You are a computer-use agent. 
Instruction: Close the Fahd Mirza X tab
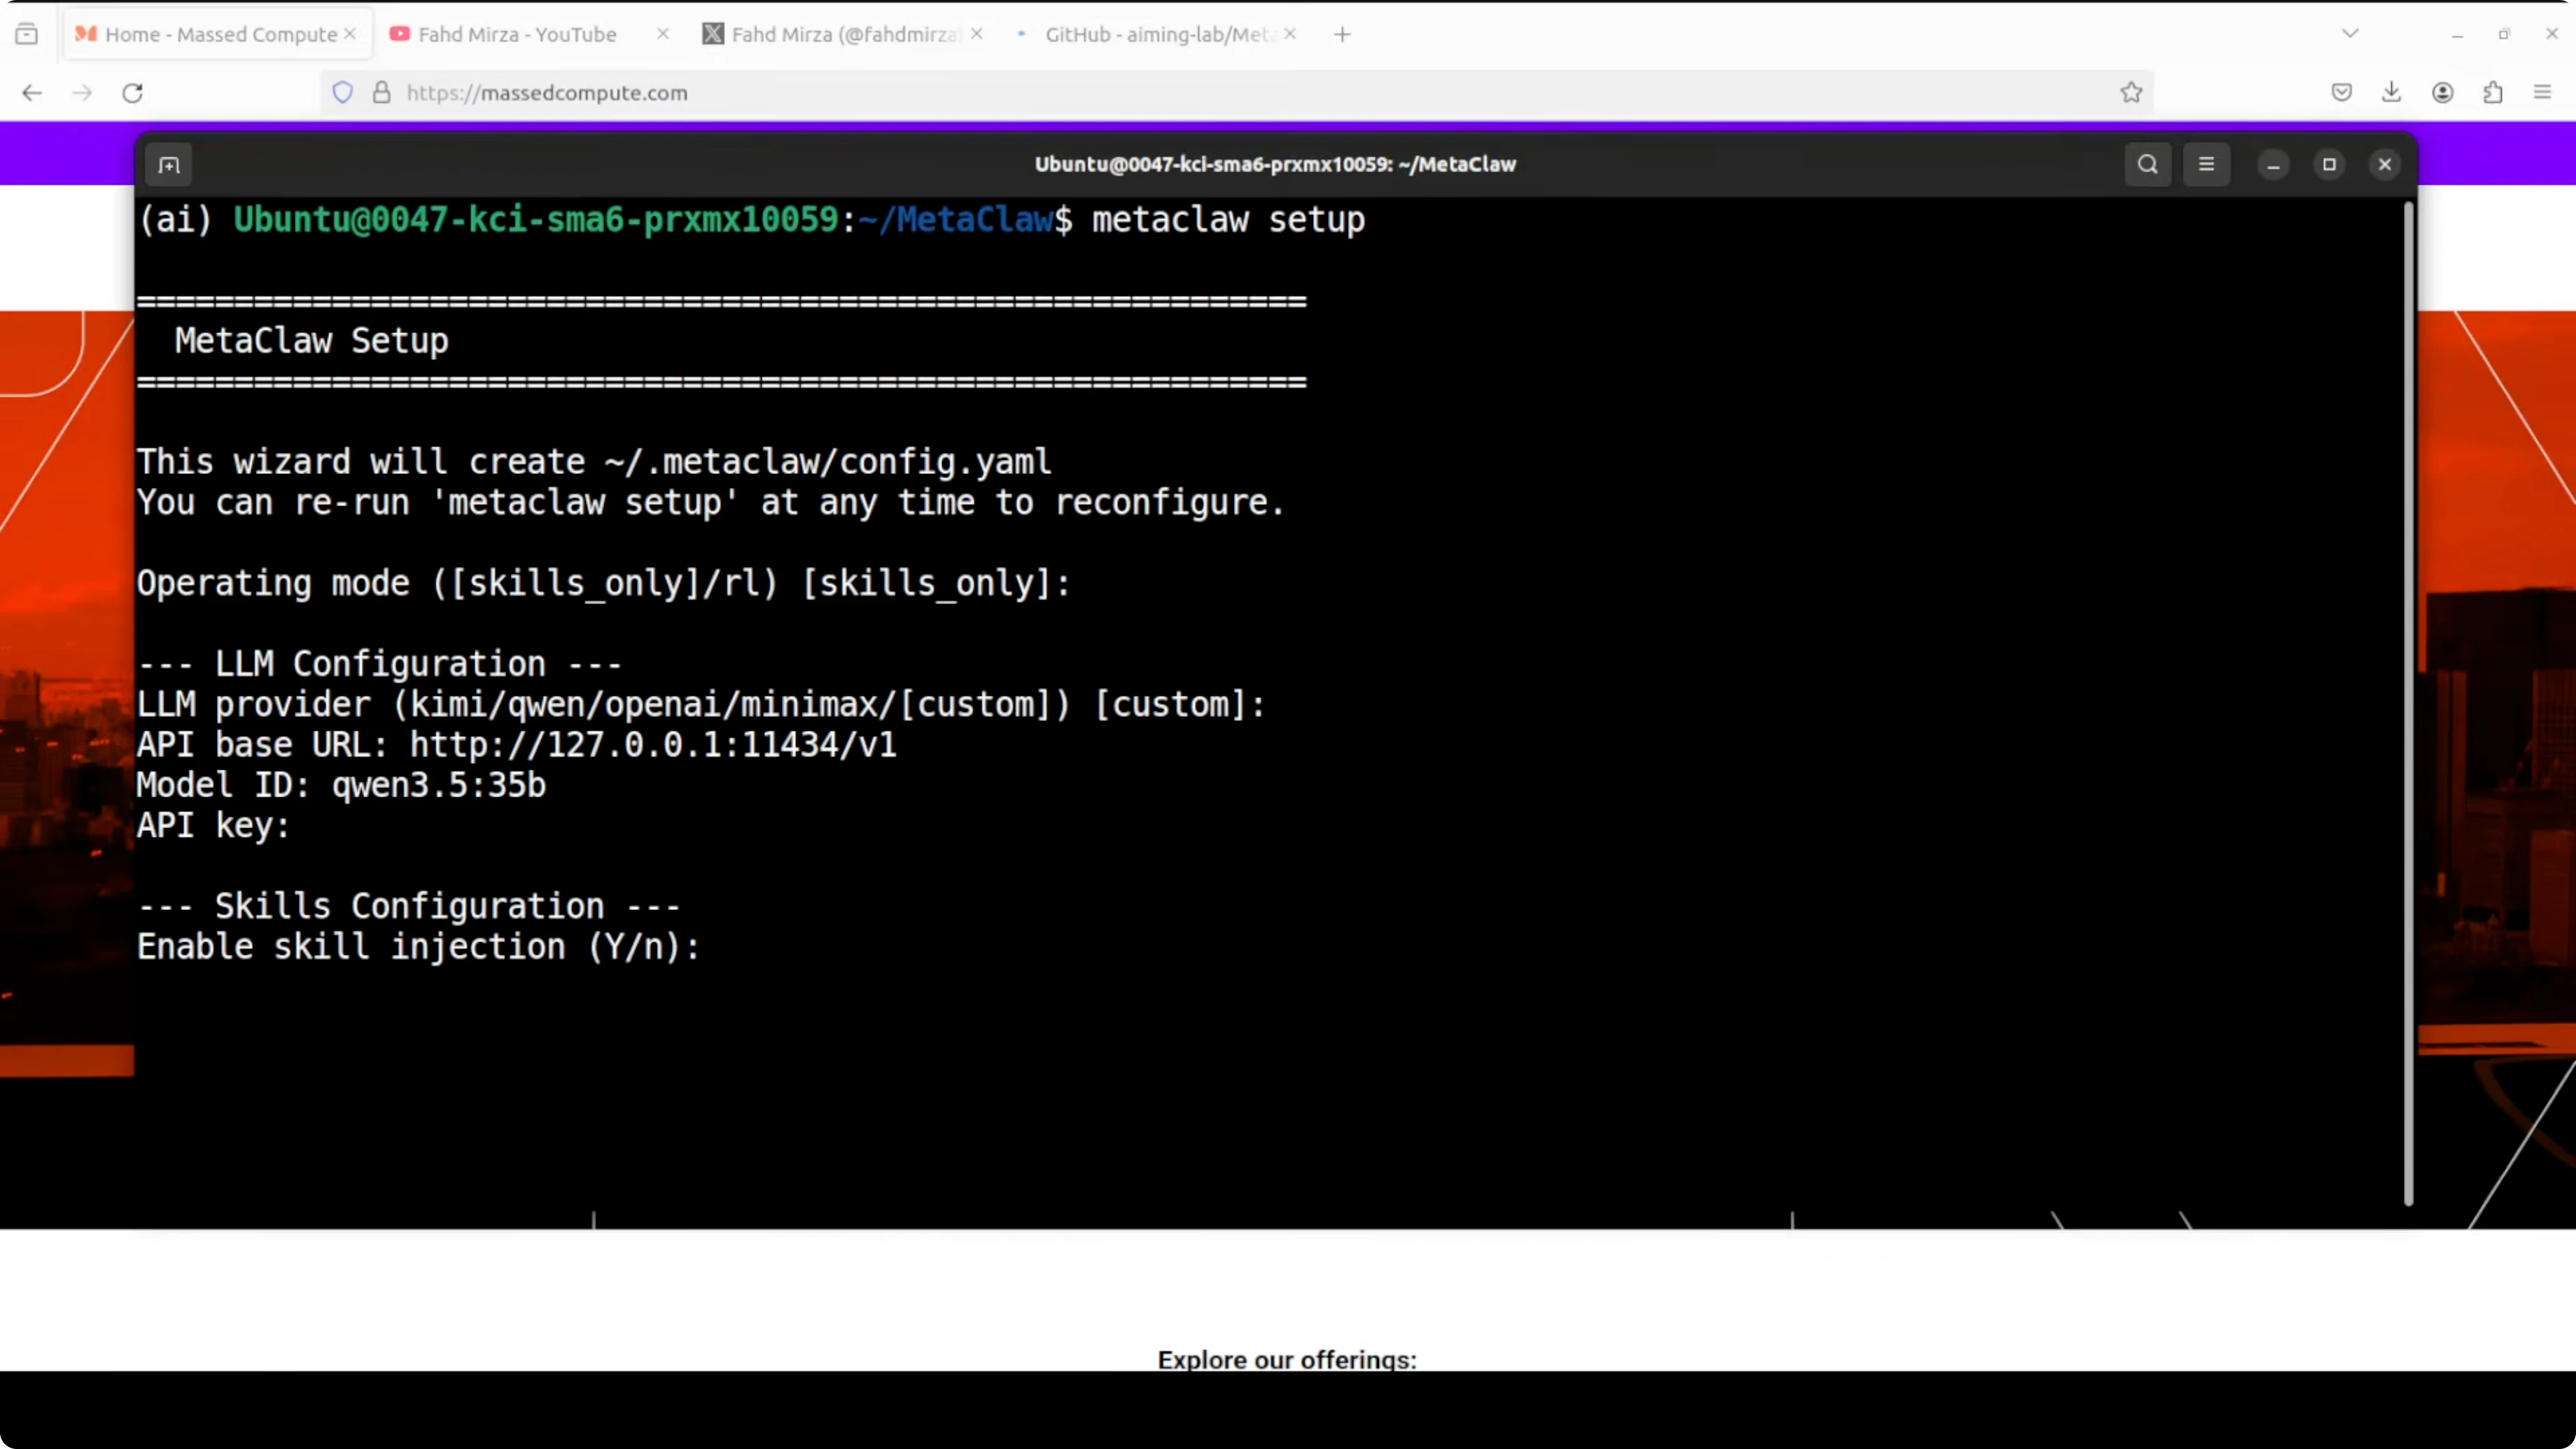pos(977,33)
